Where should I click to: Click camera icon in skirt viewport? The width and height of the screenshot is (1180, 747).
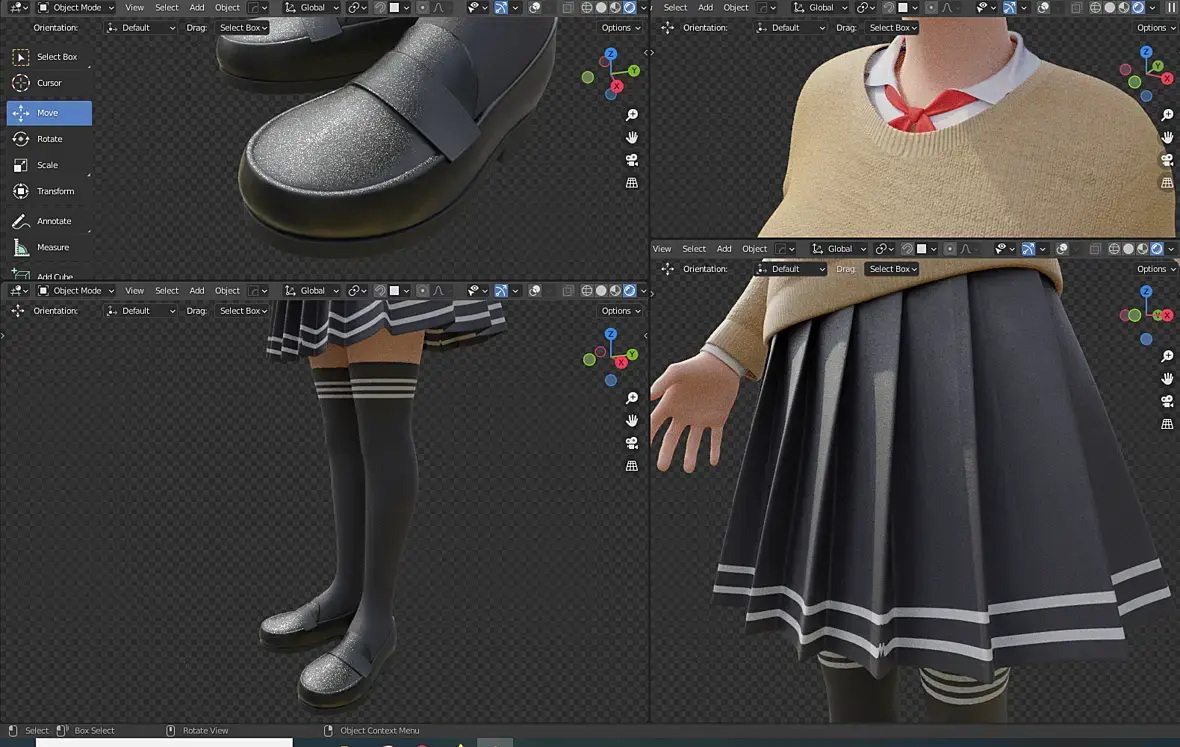tap(1167, 402)
